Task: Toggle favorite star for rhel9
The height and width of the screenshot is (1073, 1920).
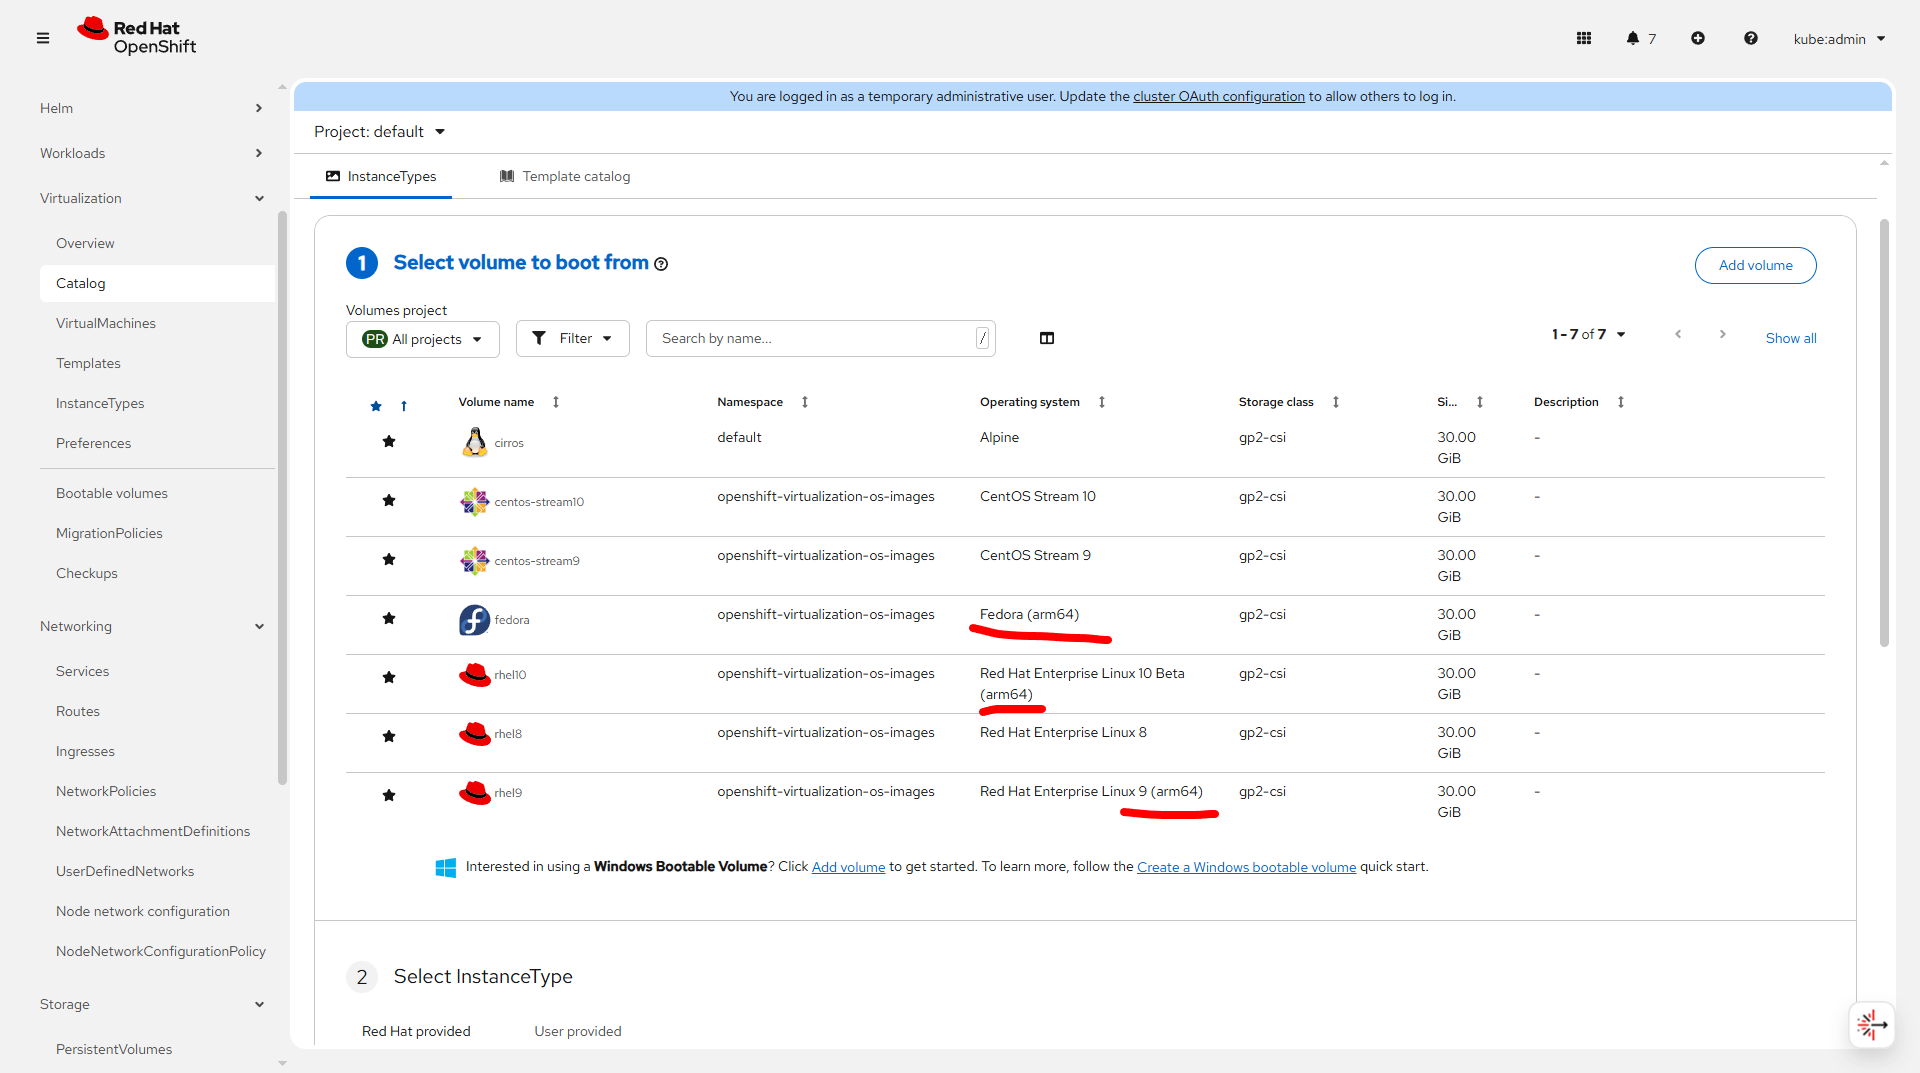Action: click(x=389, y=796)
